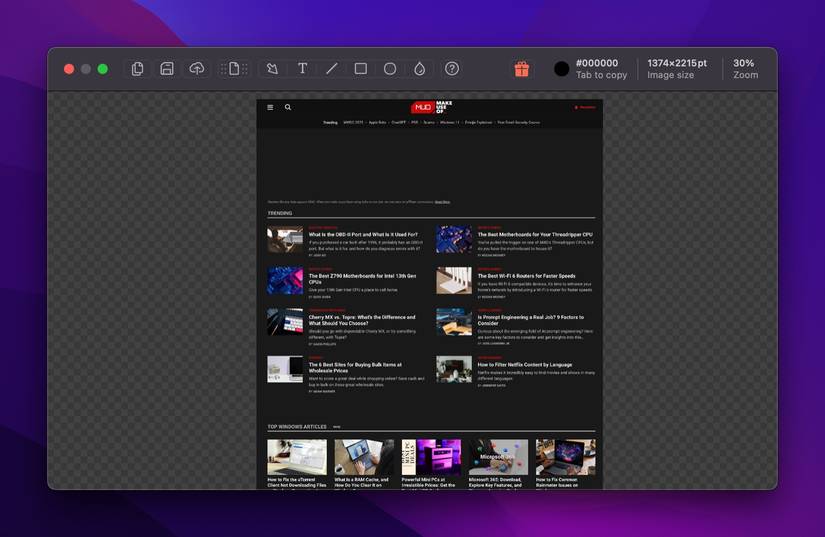Screen dimensions: 825x537
Task: Click the Wi-Fi 6 Routers article thumbnail
Action: click(454, 280)
